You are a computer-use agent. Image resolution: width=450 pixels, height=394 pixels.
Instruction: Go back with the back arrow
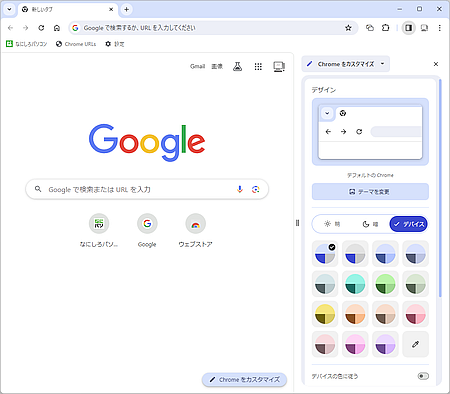pos(10,28)
